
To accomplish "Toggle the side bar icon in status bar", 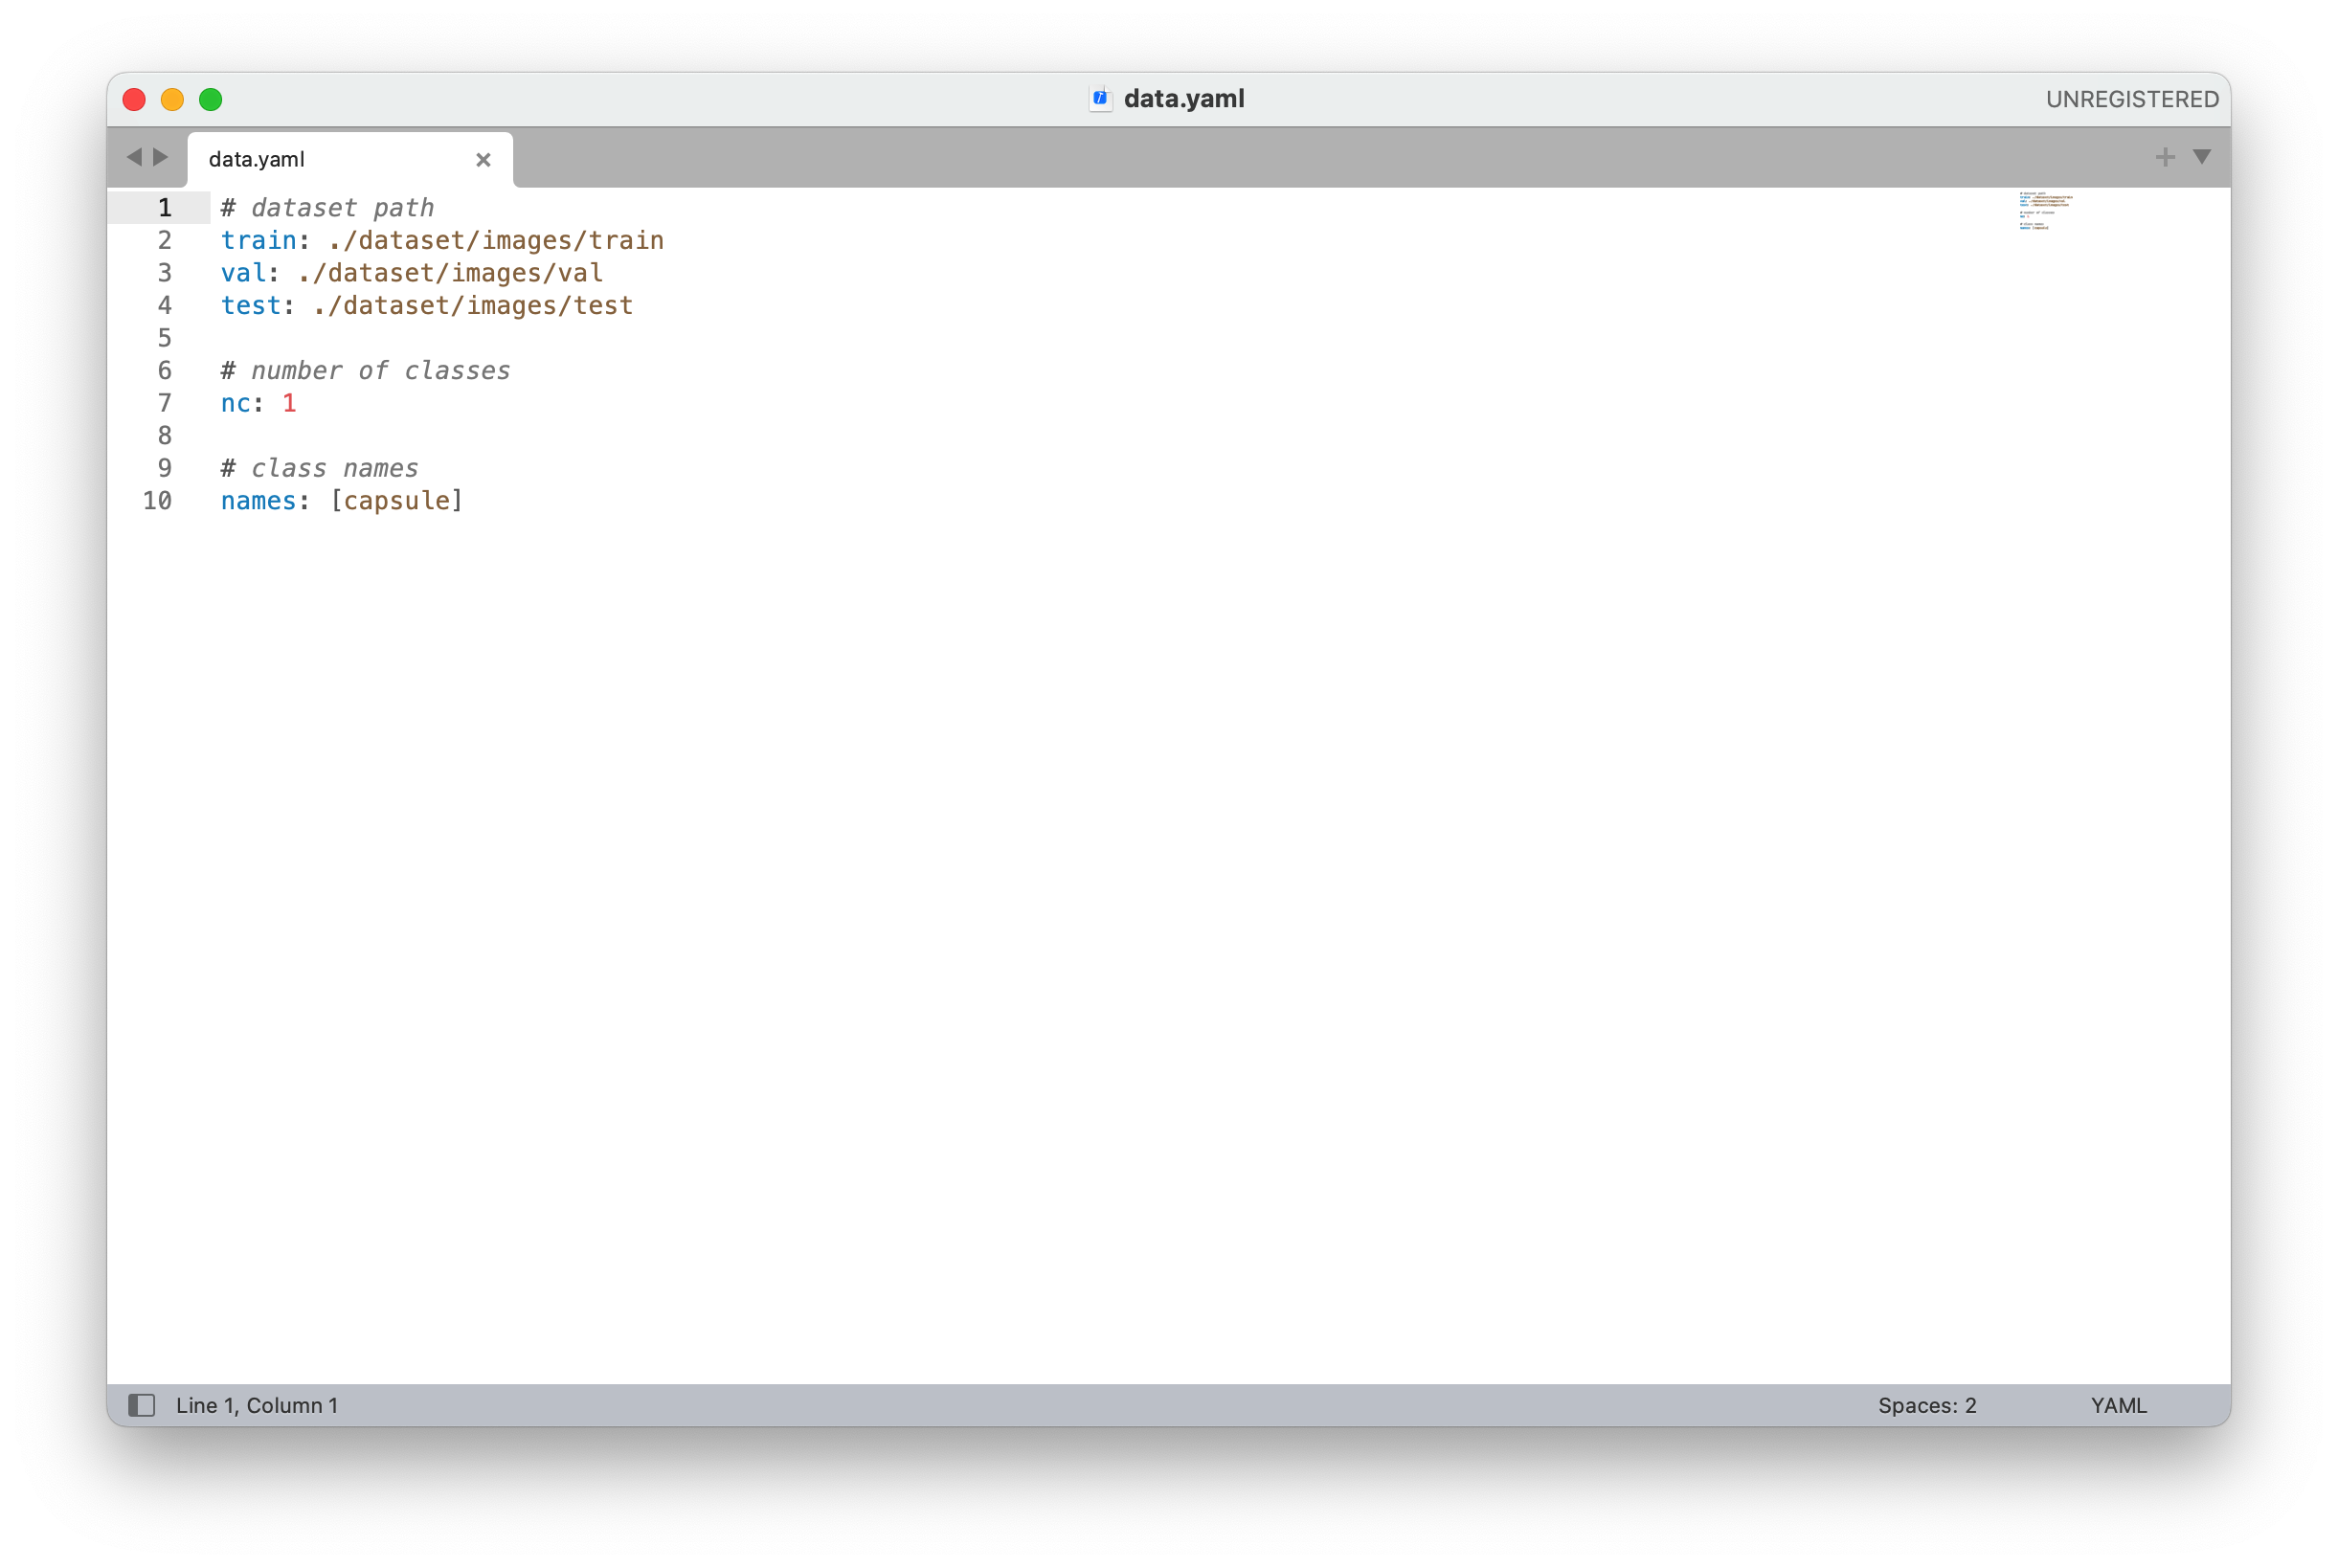I will coord(142,1405).
